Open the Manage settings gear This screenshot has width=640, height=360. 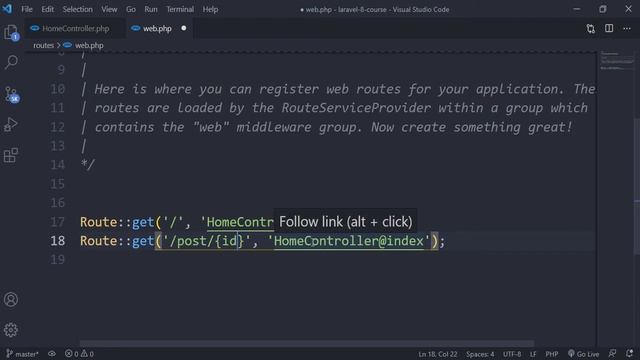pos(11,330)
